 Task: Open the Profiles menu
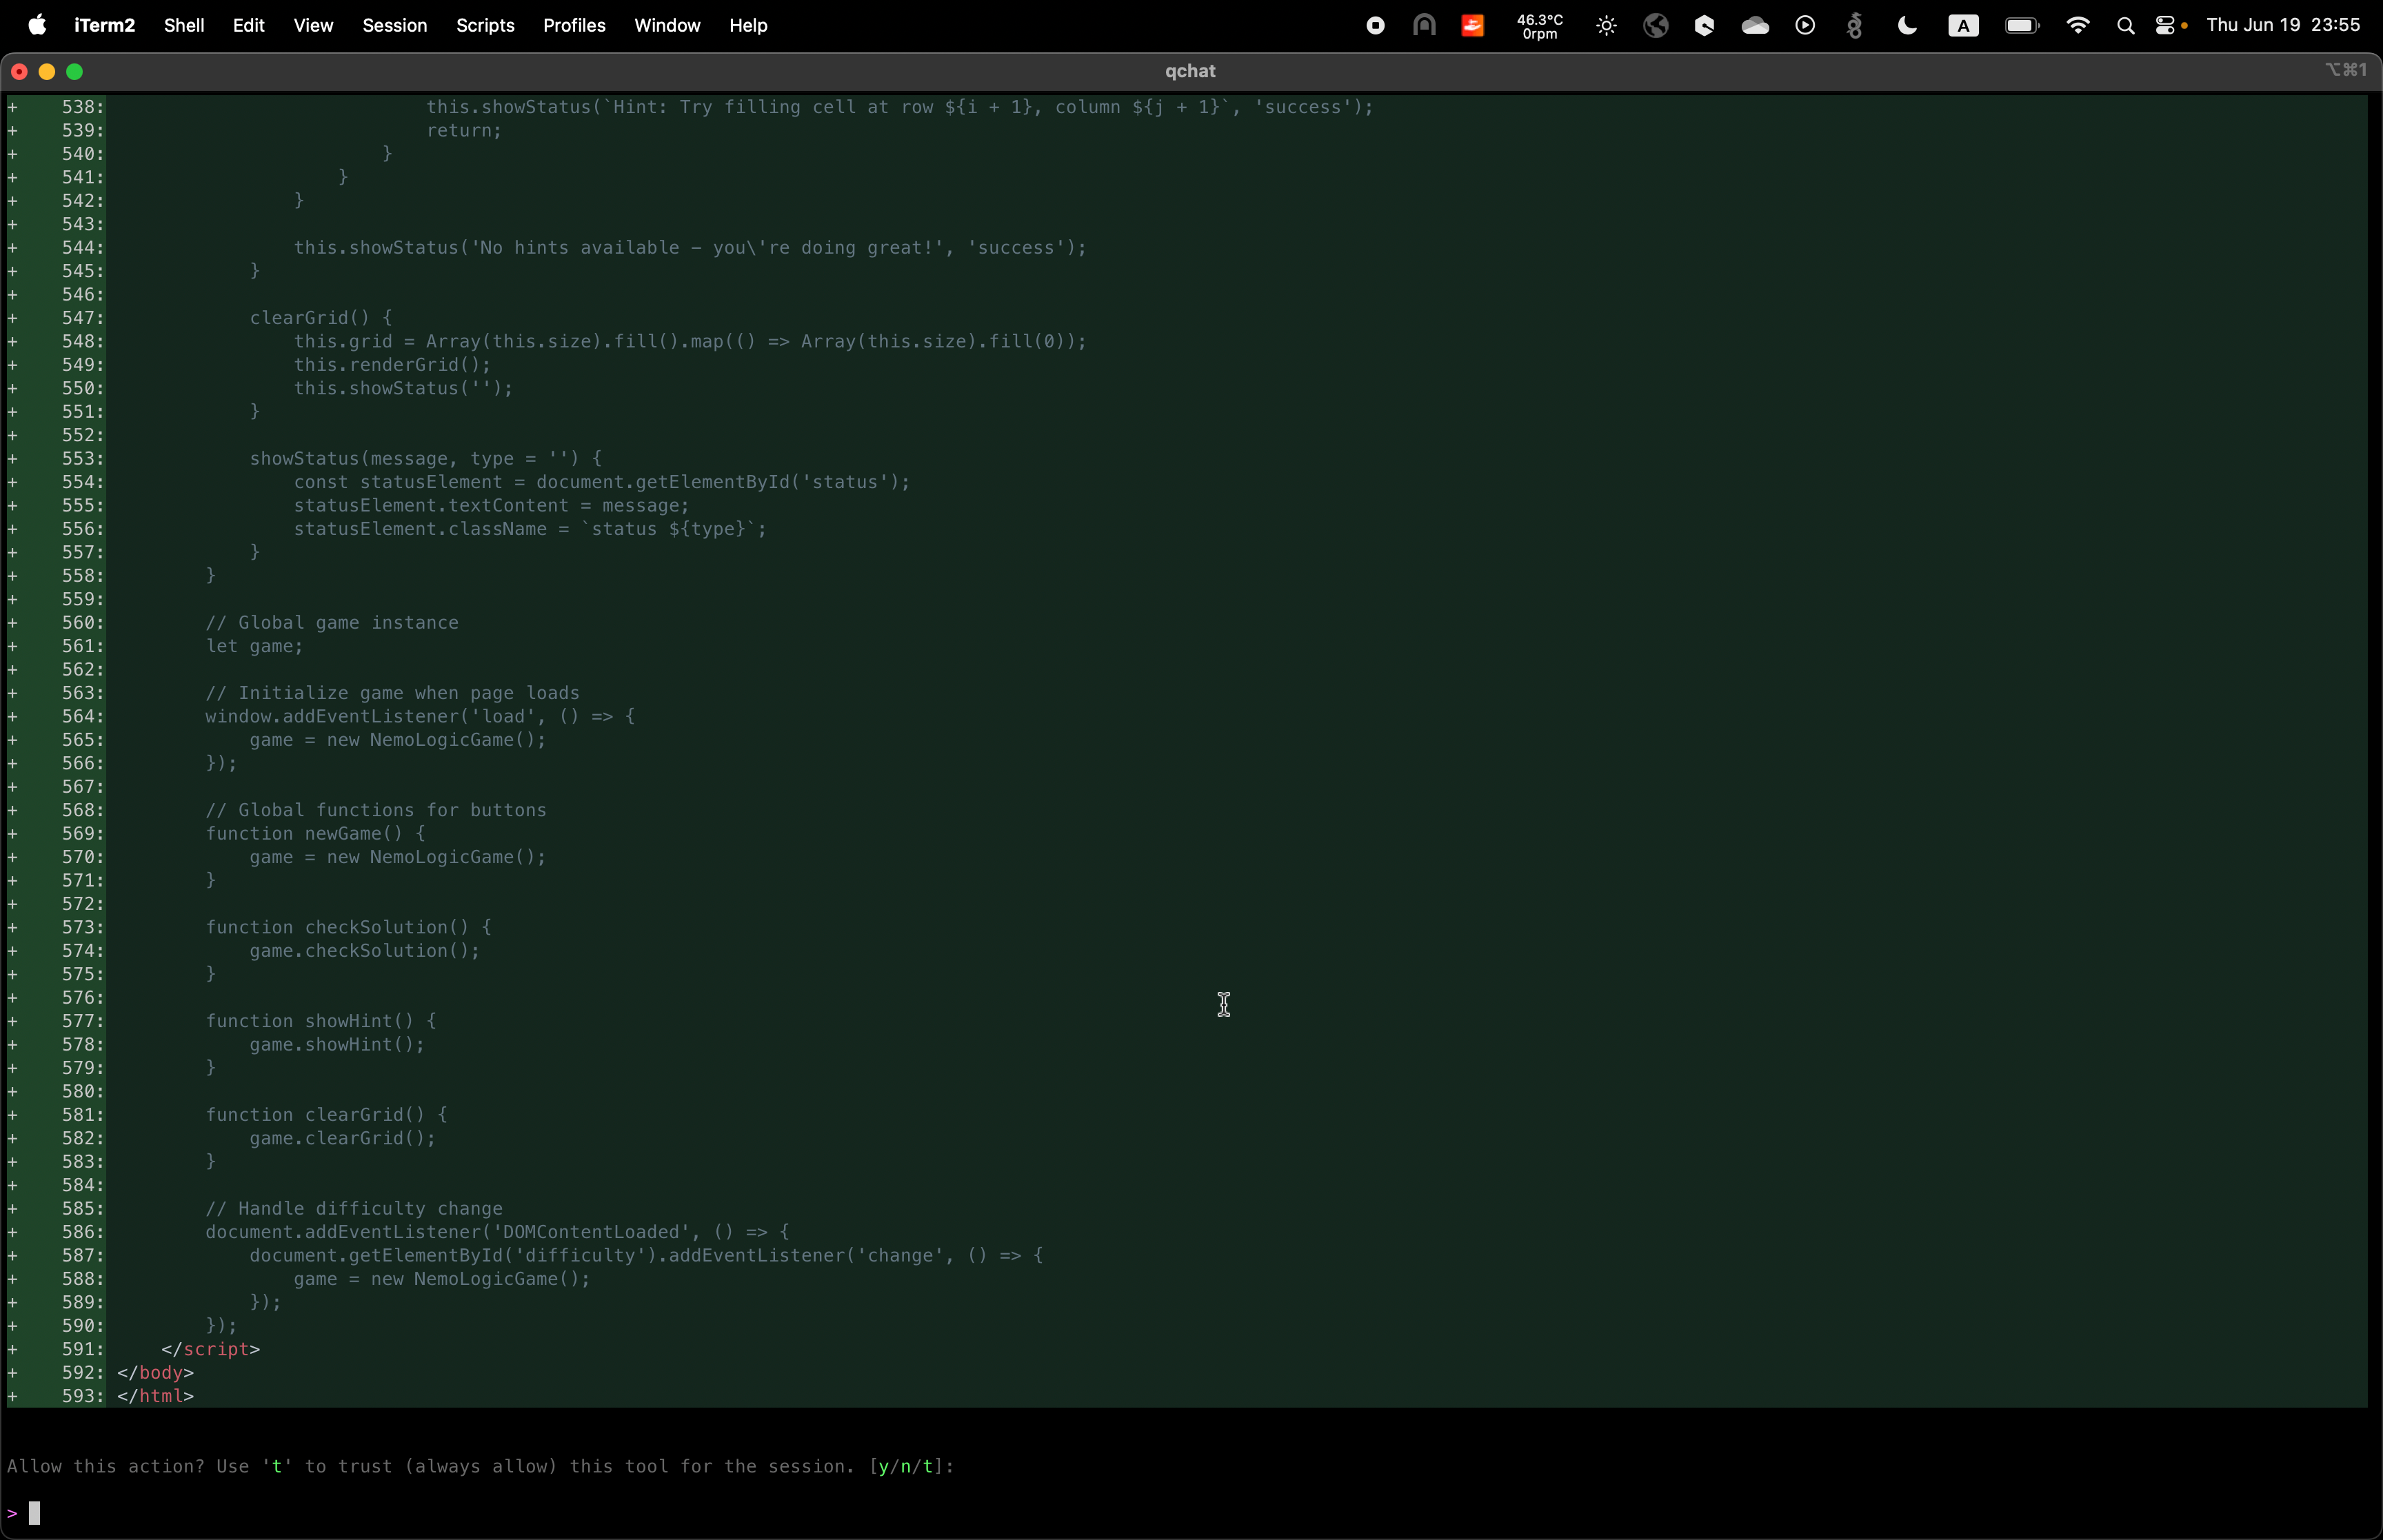[x=574, y=25]
